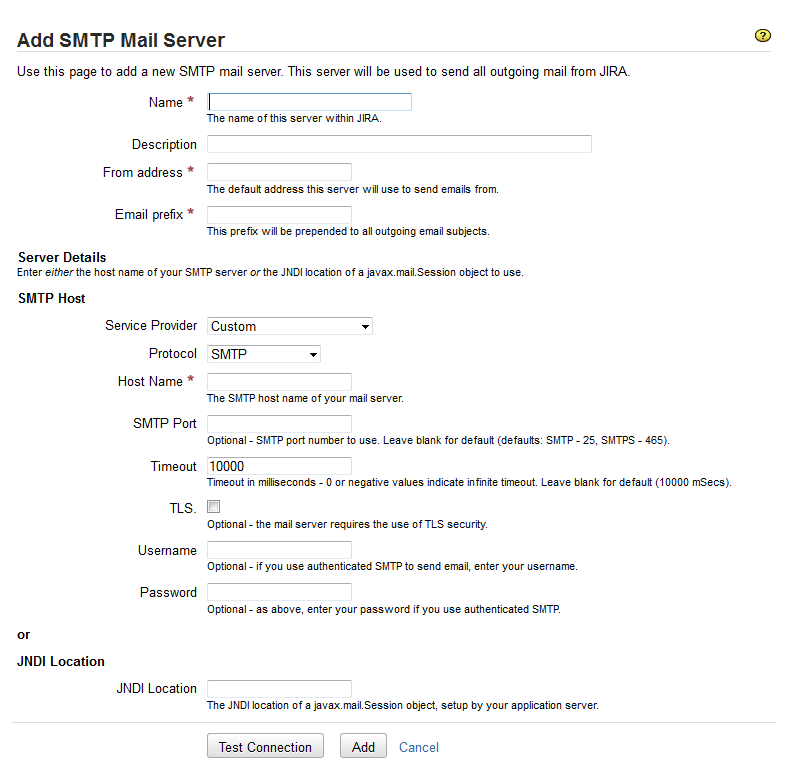The width and height of the screenshot is (787, 769).
Task: Click the Email prefix input box
Action: (x=279, y=214)
